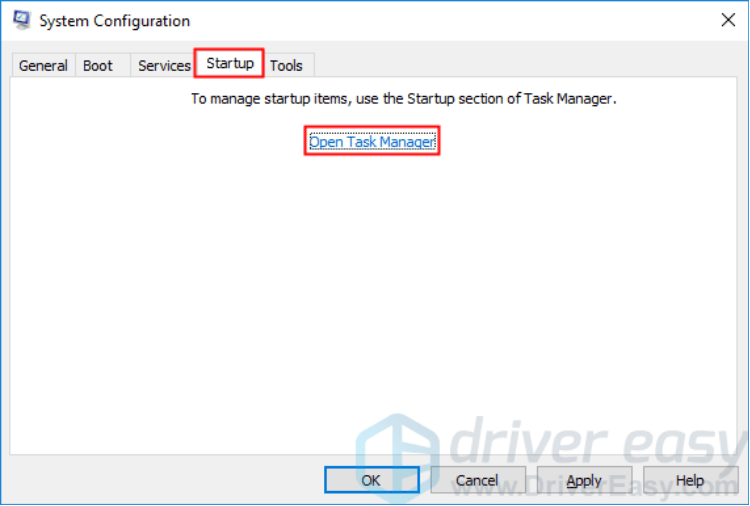750x506 pixels.
Task: Confirm with the OK button
Action: pos(372,480)
